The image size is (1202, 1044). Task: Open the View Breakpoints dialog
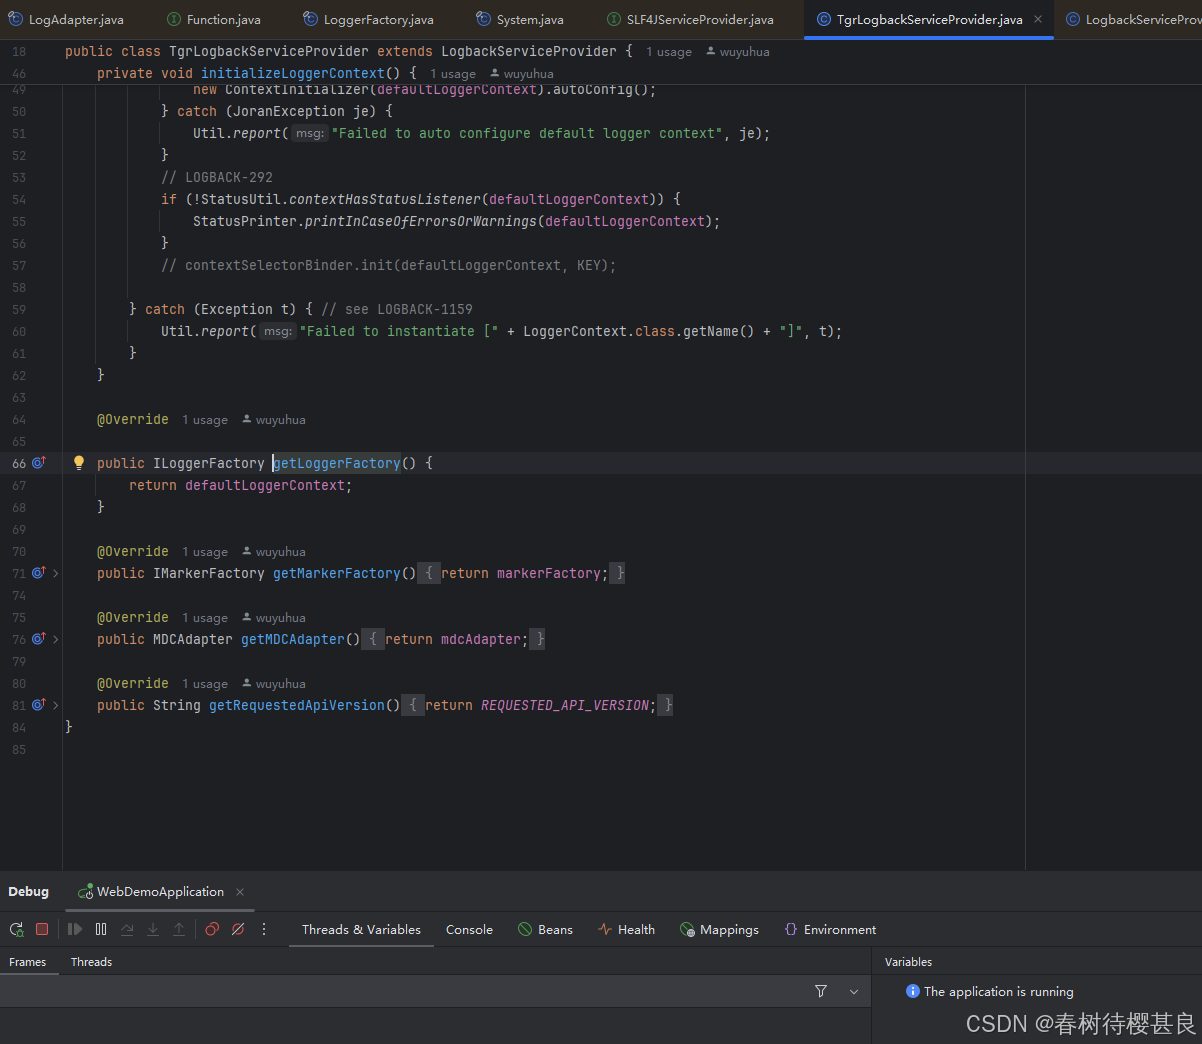(x=212, y=929)
